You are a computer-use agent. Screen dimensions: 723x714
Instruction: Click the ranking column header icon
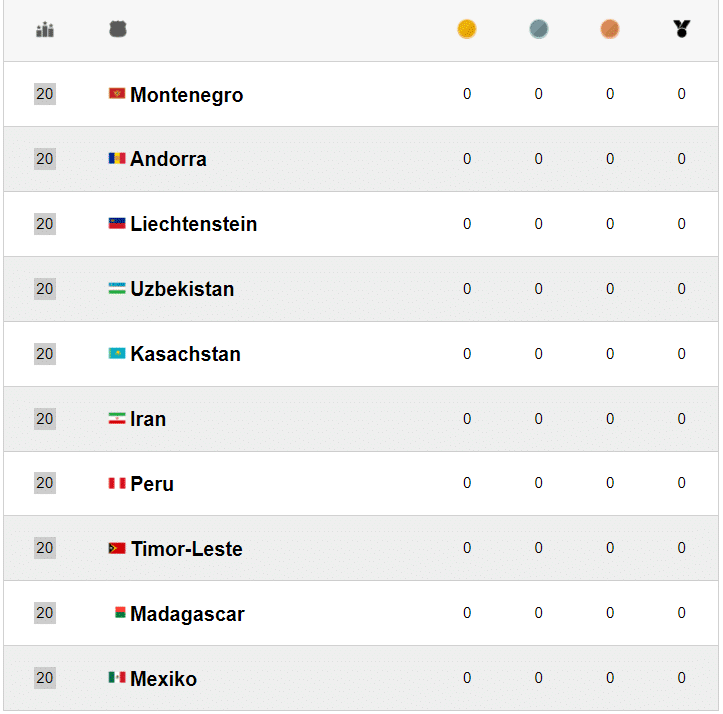coord(45,30)
